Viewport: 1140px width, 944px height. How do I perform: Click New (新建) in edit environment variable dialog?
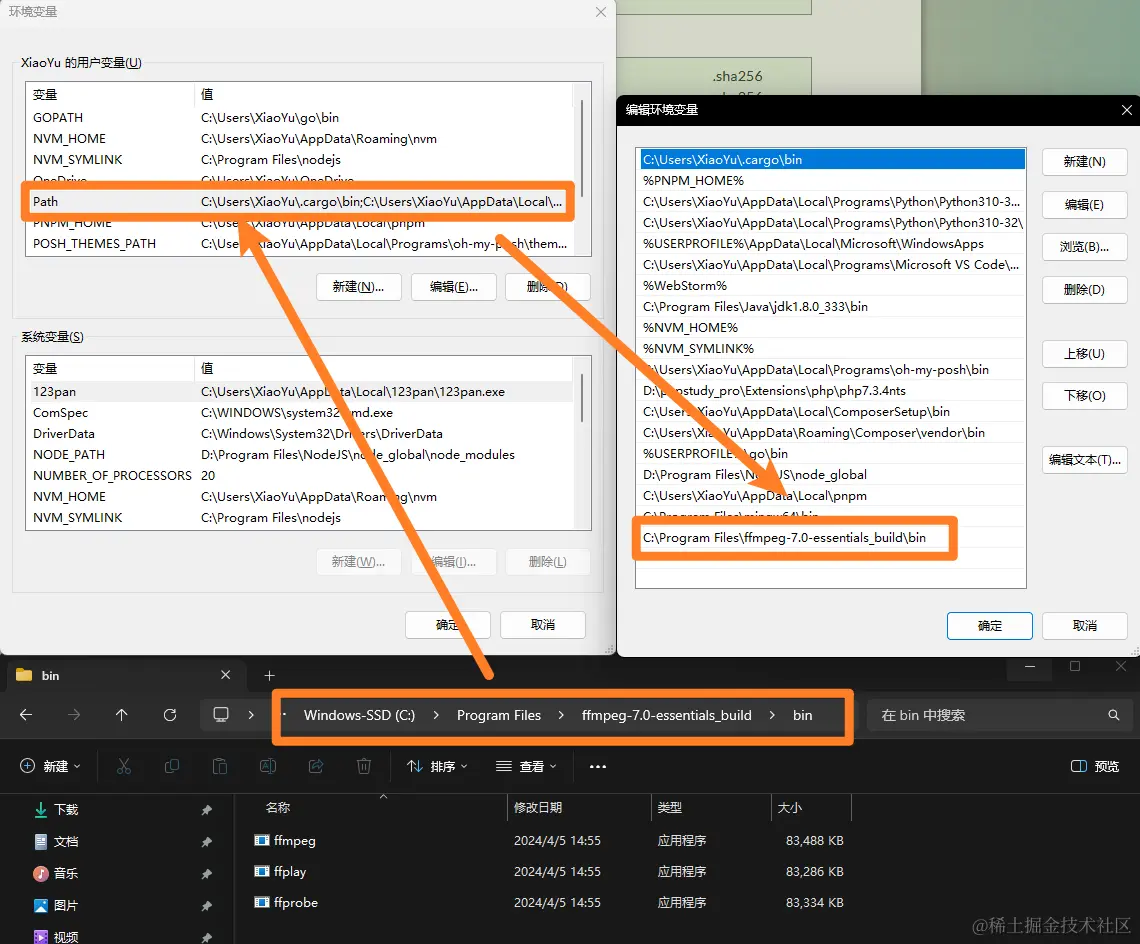[x=1084, y=161]
